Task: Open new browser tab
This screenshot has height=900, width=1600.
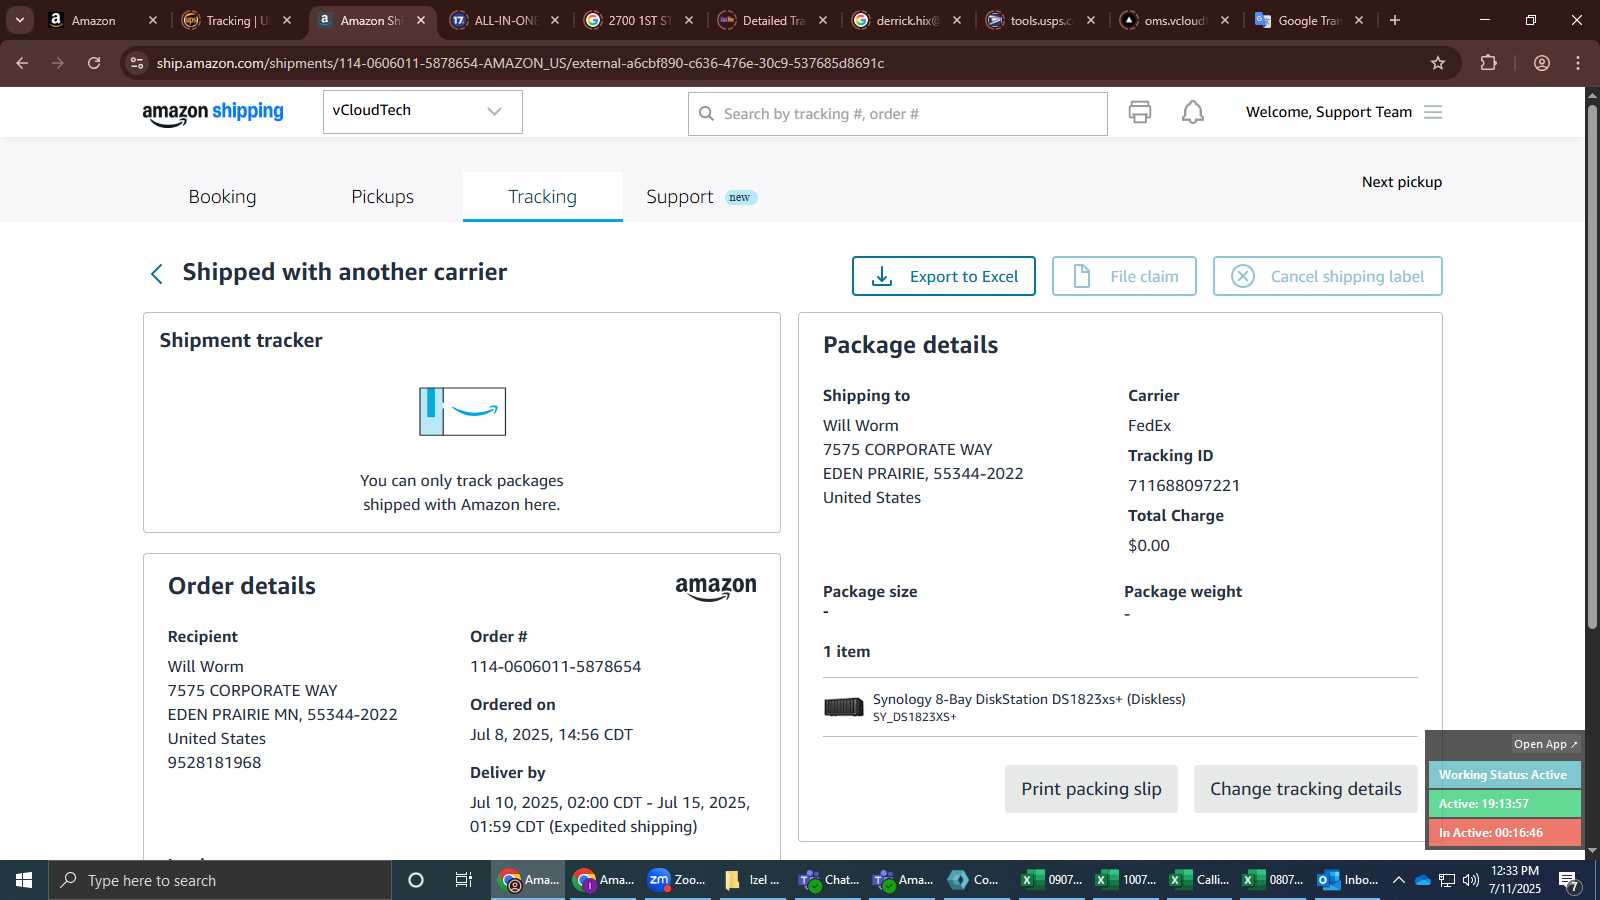Action: pyautogui.click(x=1395, y=20)
